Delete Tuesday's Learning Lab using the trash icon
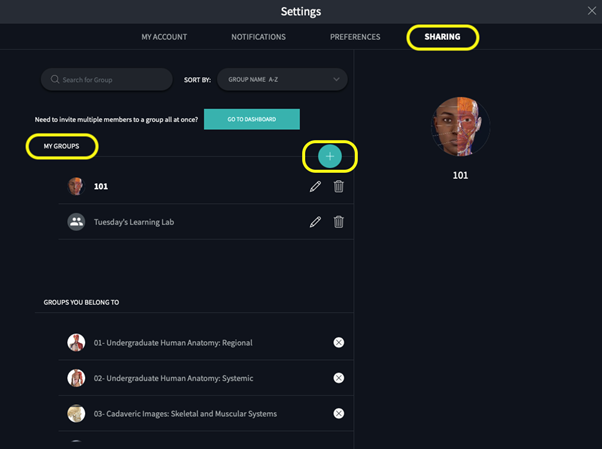 pos(339,222)
